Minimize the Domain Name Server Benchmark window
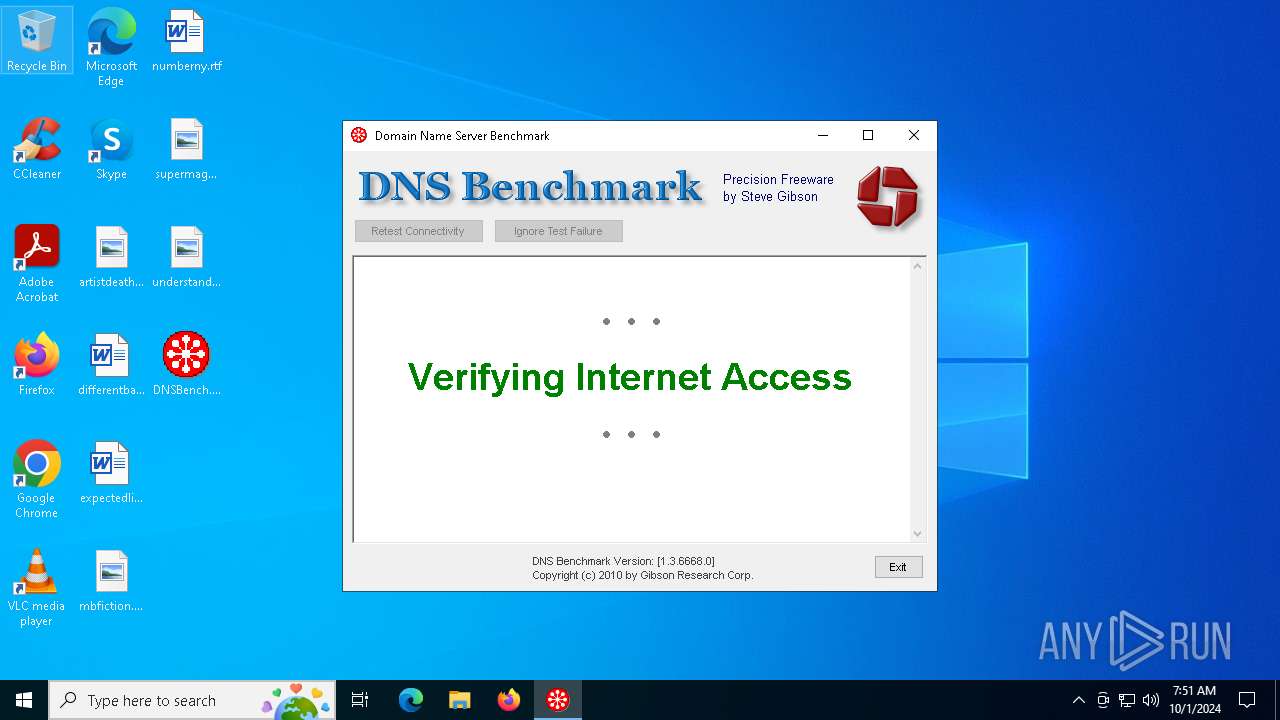 (823, 135)
